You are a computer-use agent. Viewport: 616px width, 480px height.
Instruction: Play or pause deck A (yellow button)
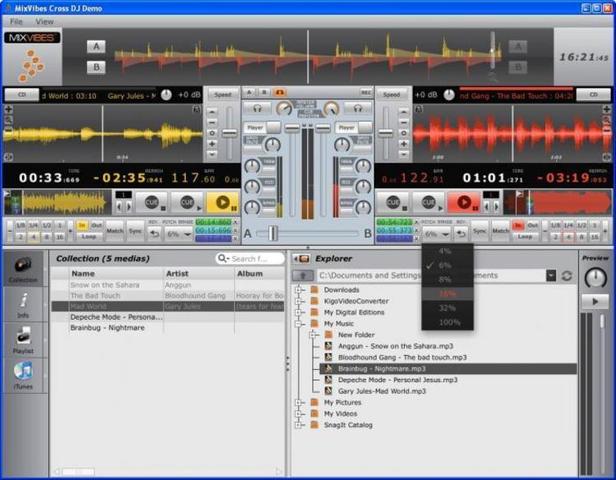[223, 203]
